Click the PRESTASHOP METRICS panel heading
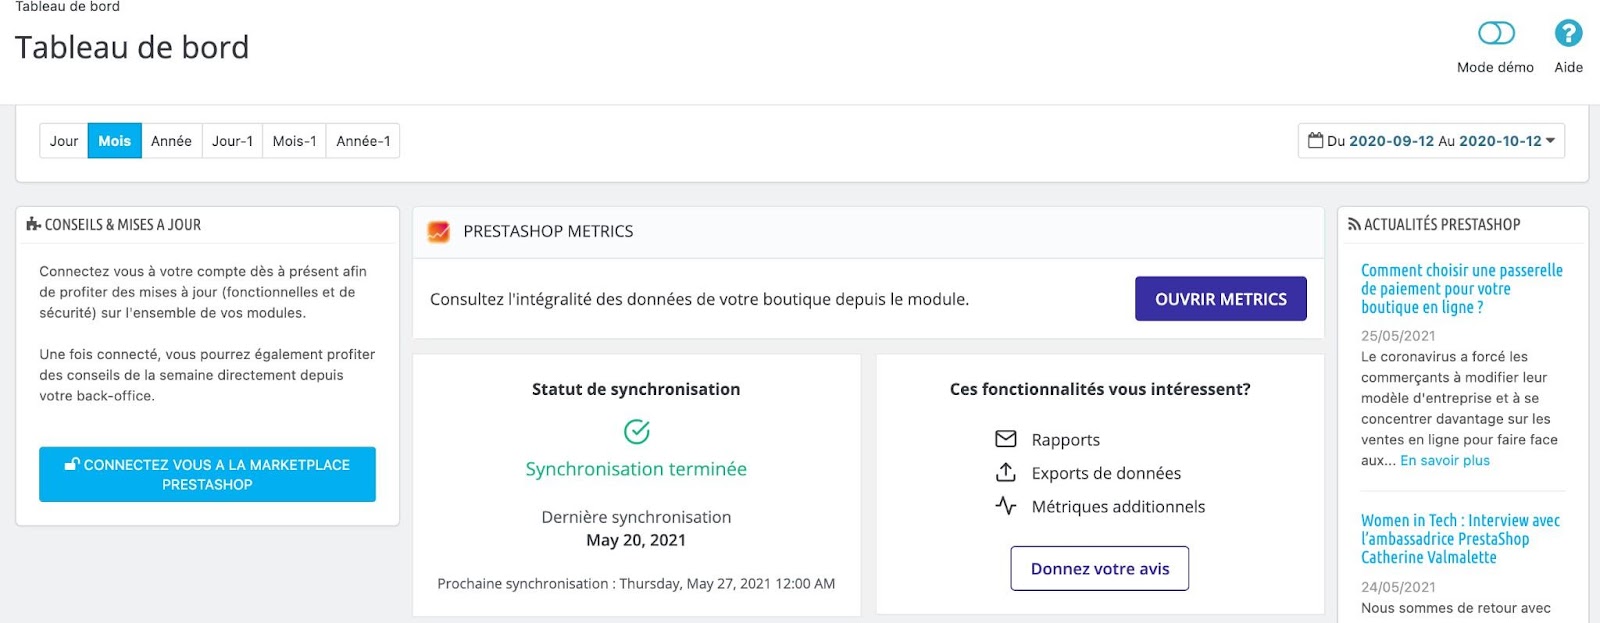This screenshot has height=623, width=1600. tap(548, 232)
